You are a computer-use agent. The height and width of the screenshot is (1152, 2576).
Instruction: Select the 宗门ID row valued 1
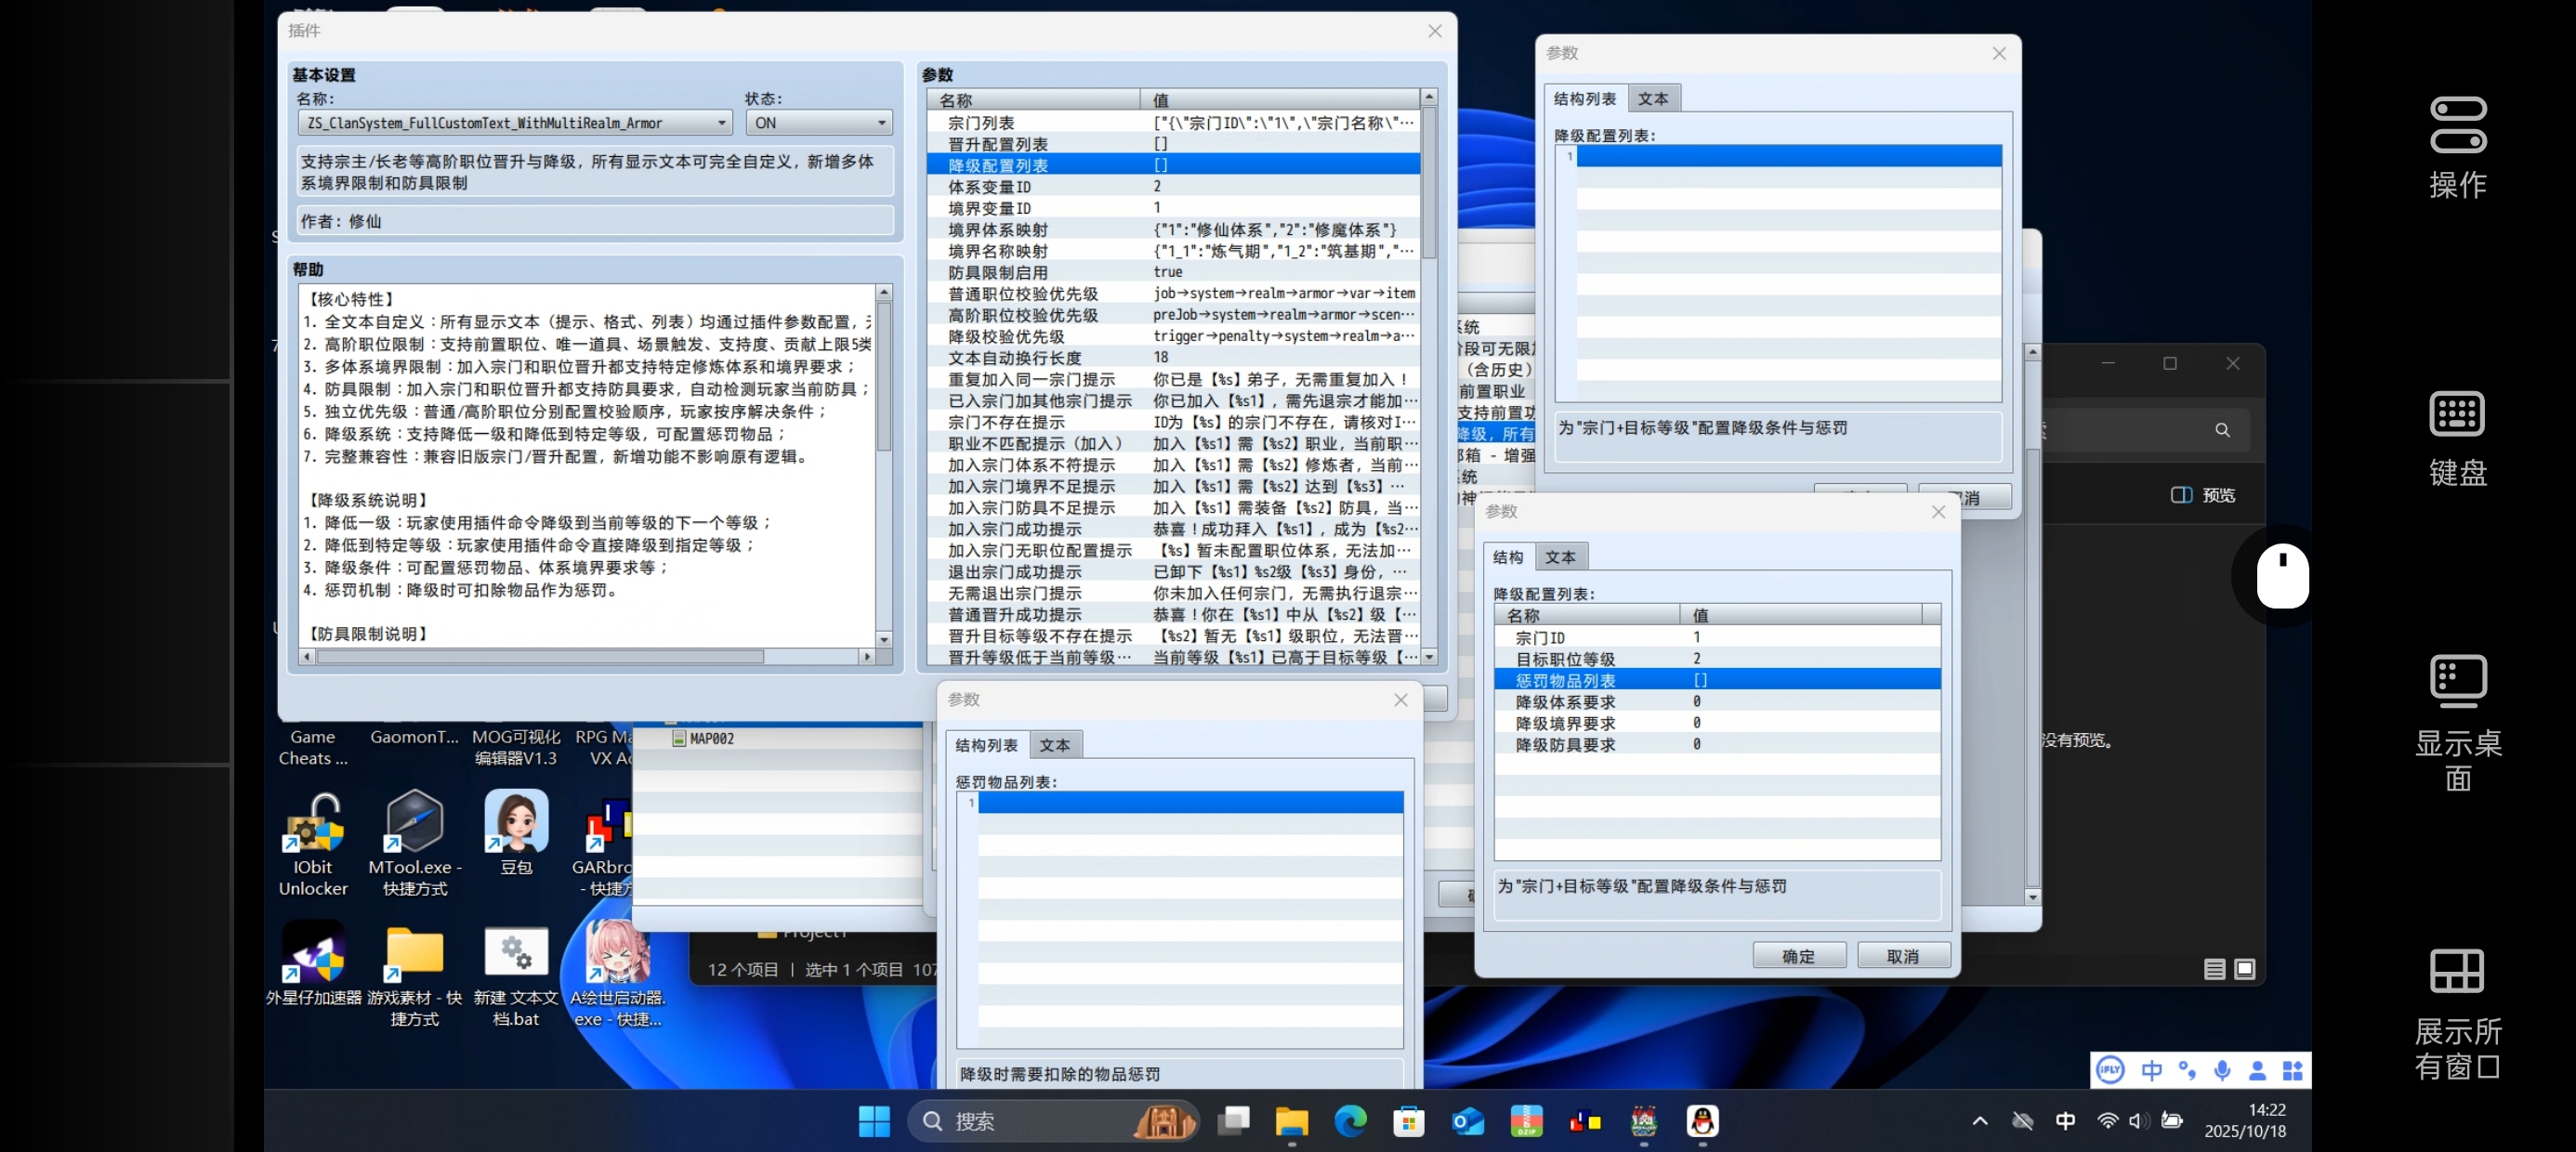(1717, 638)
